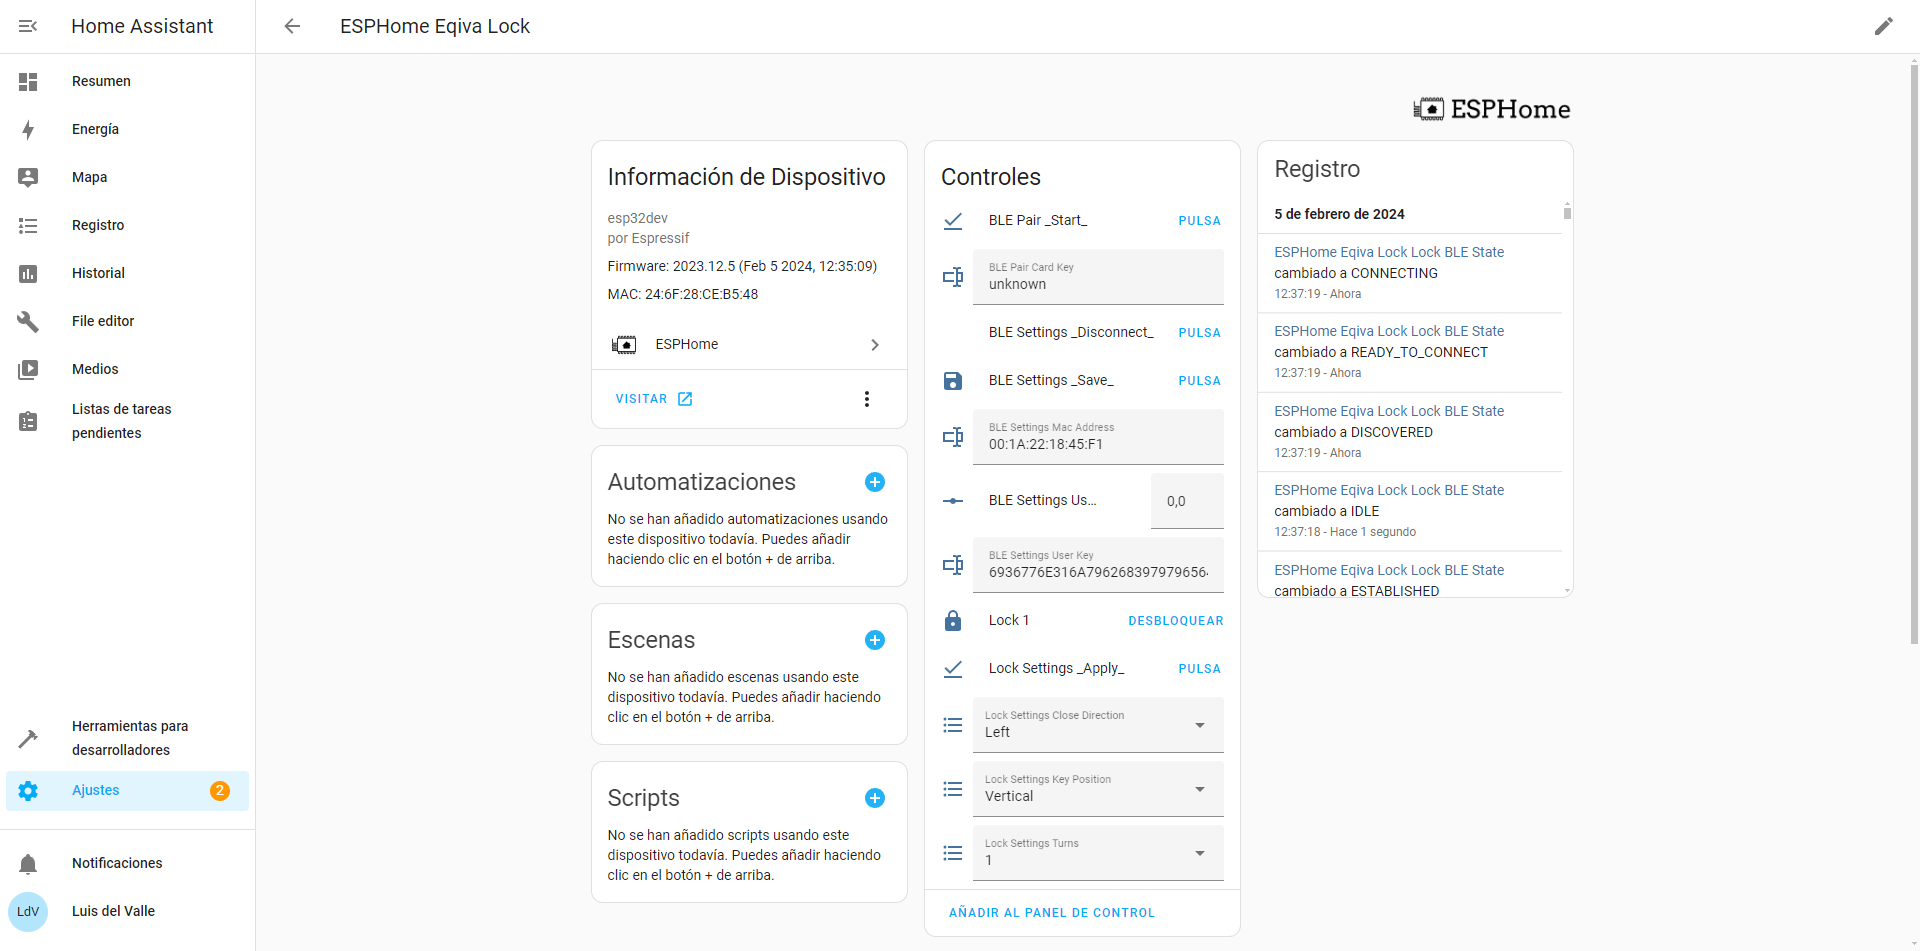The width and height of the screenshot is (1920, 951).
Task: Click the Lock 1 padlock icon
Action: [953, 621]
